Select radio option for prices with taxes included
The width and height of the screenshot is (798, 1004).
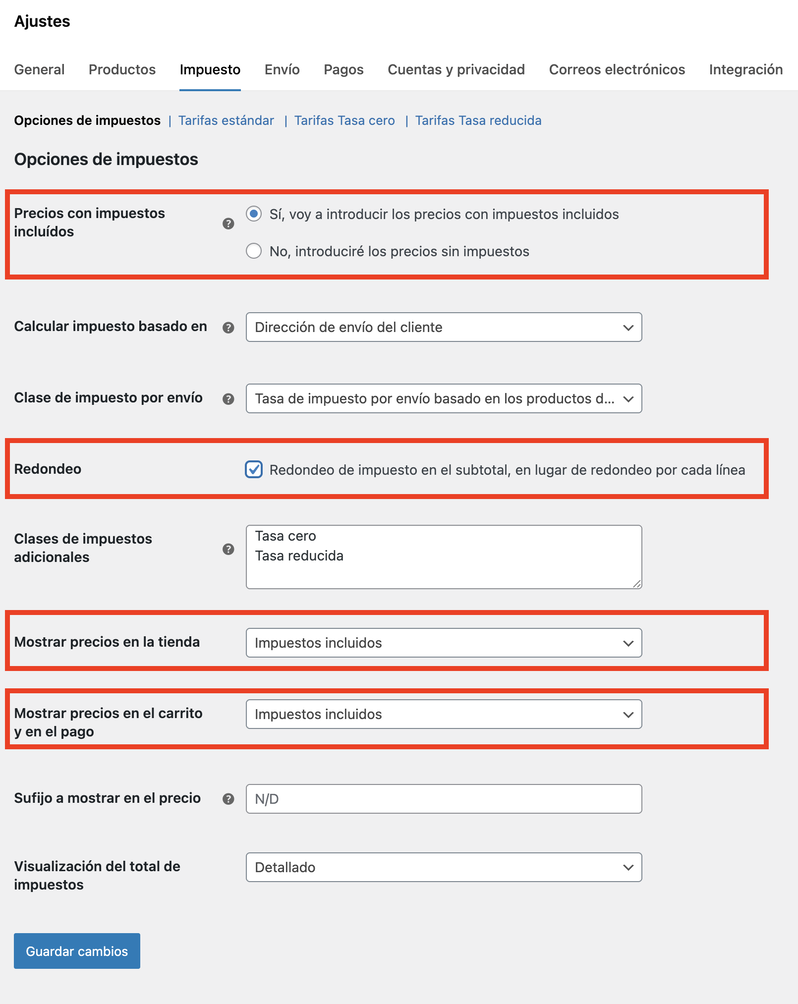tap(253, 213)
